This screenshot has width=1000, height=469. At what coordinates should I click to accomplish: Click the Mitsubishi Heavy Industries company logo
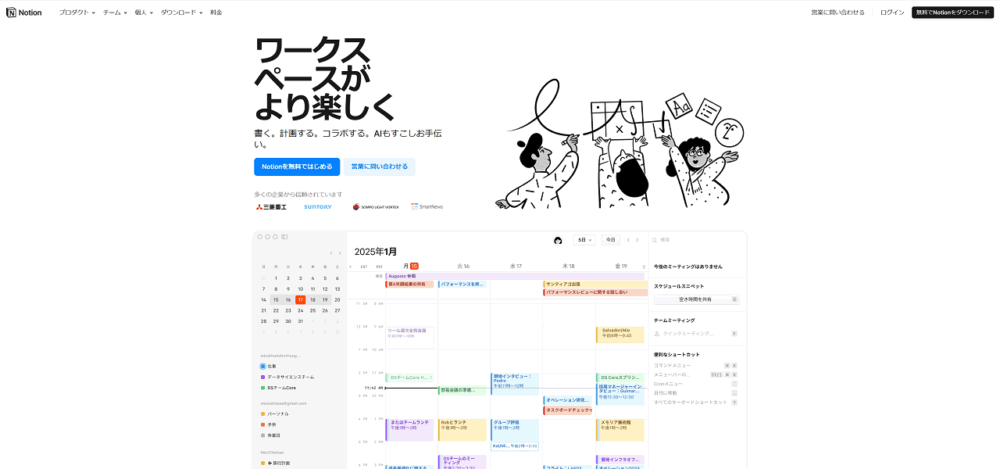pyautogui.click(x=271, y=207)
